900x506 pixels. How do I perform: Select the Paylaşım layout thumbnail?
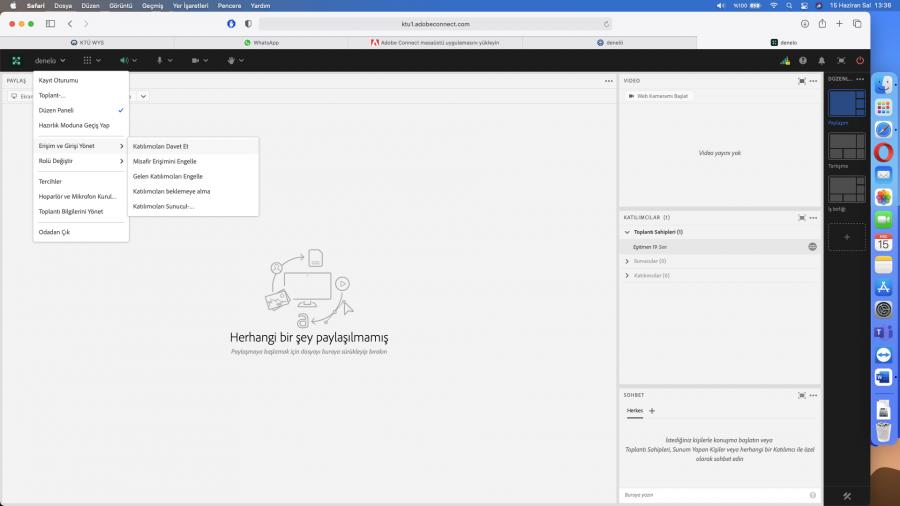pos(847,103)
